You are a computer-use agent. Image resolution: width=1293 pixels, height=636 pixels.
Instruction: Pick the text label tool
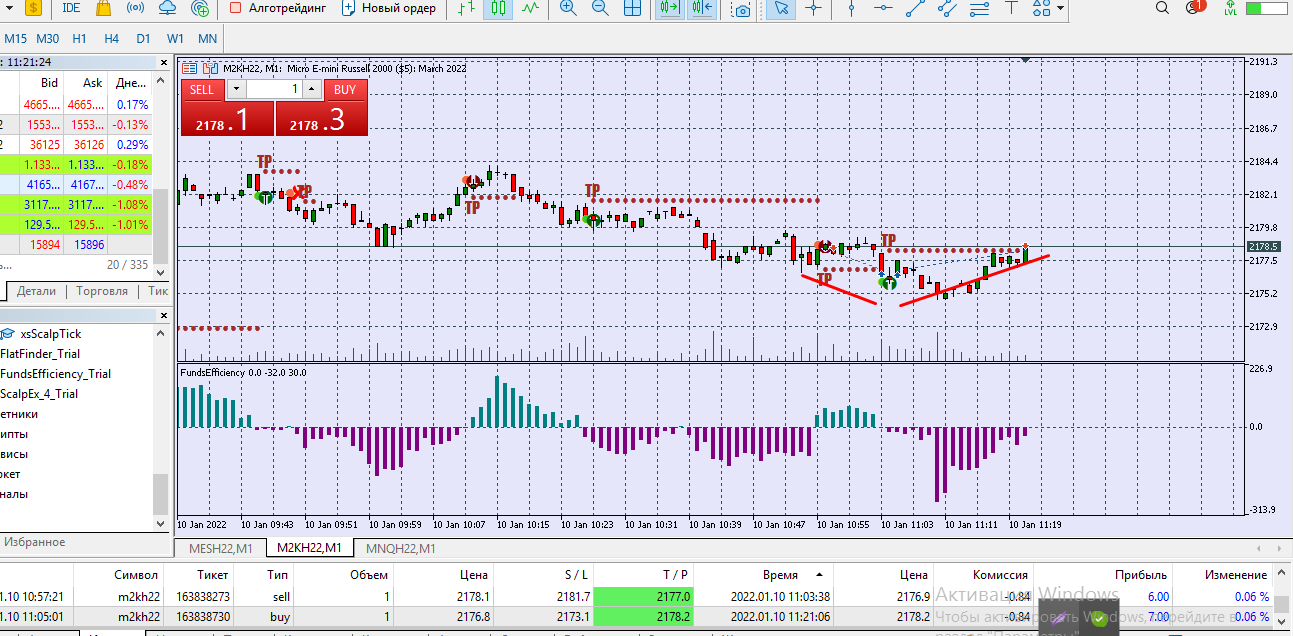pyautogui.click(x=1012, y=8)
